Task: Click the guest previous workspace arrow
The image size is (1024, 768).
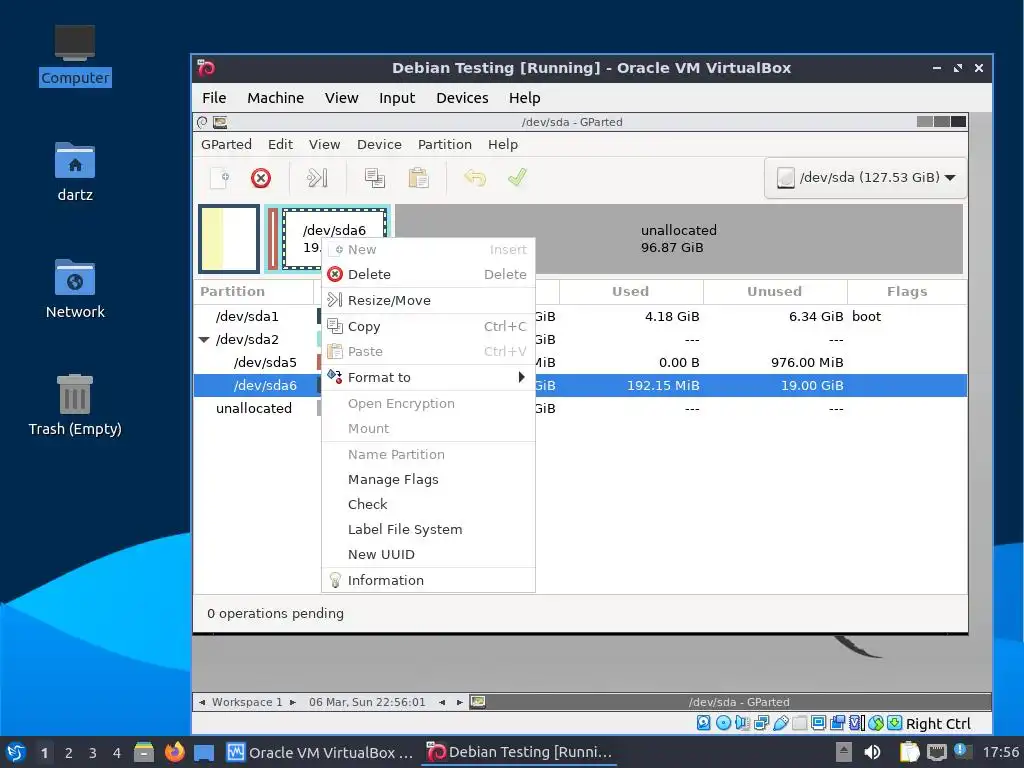Action: pyautogui.click(x=202, y=703)
